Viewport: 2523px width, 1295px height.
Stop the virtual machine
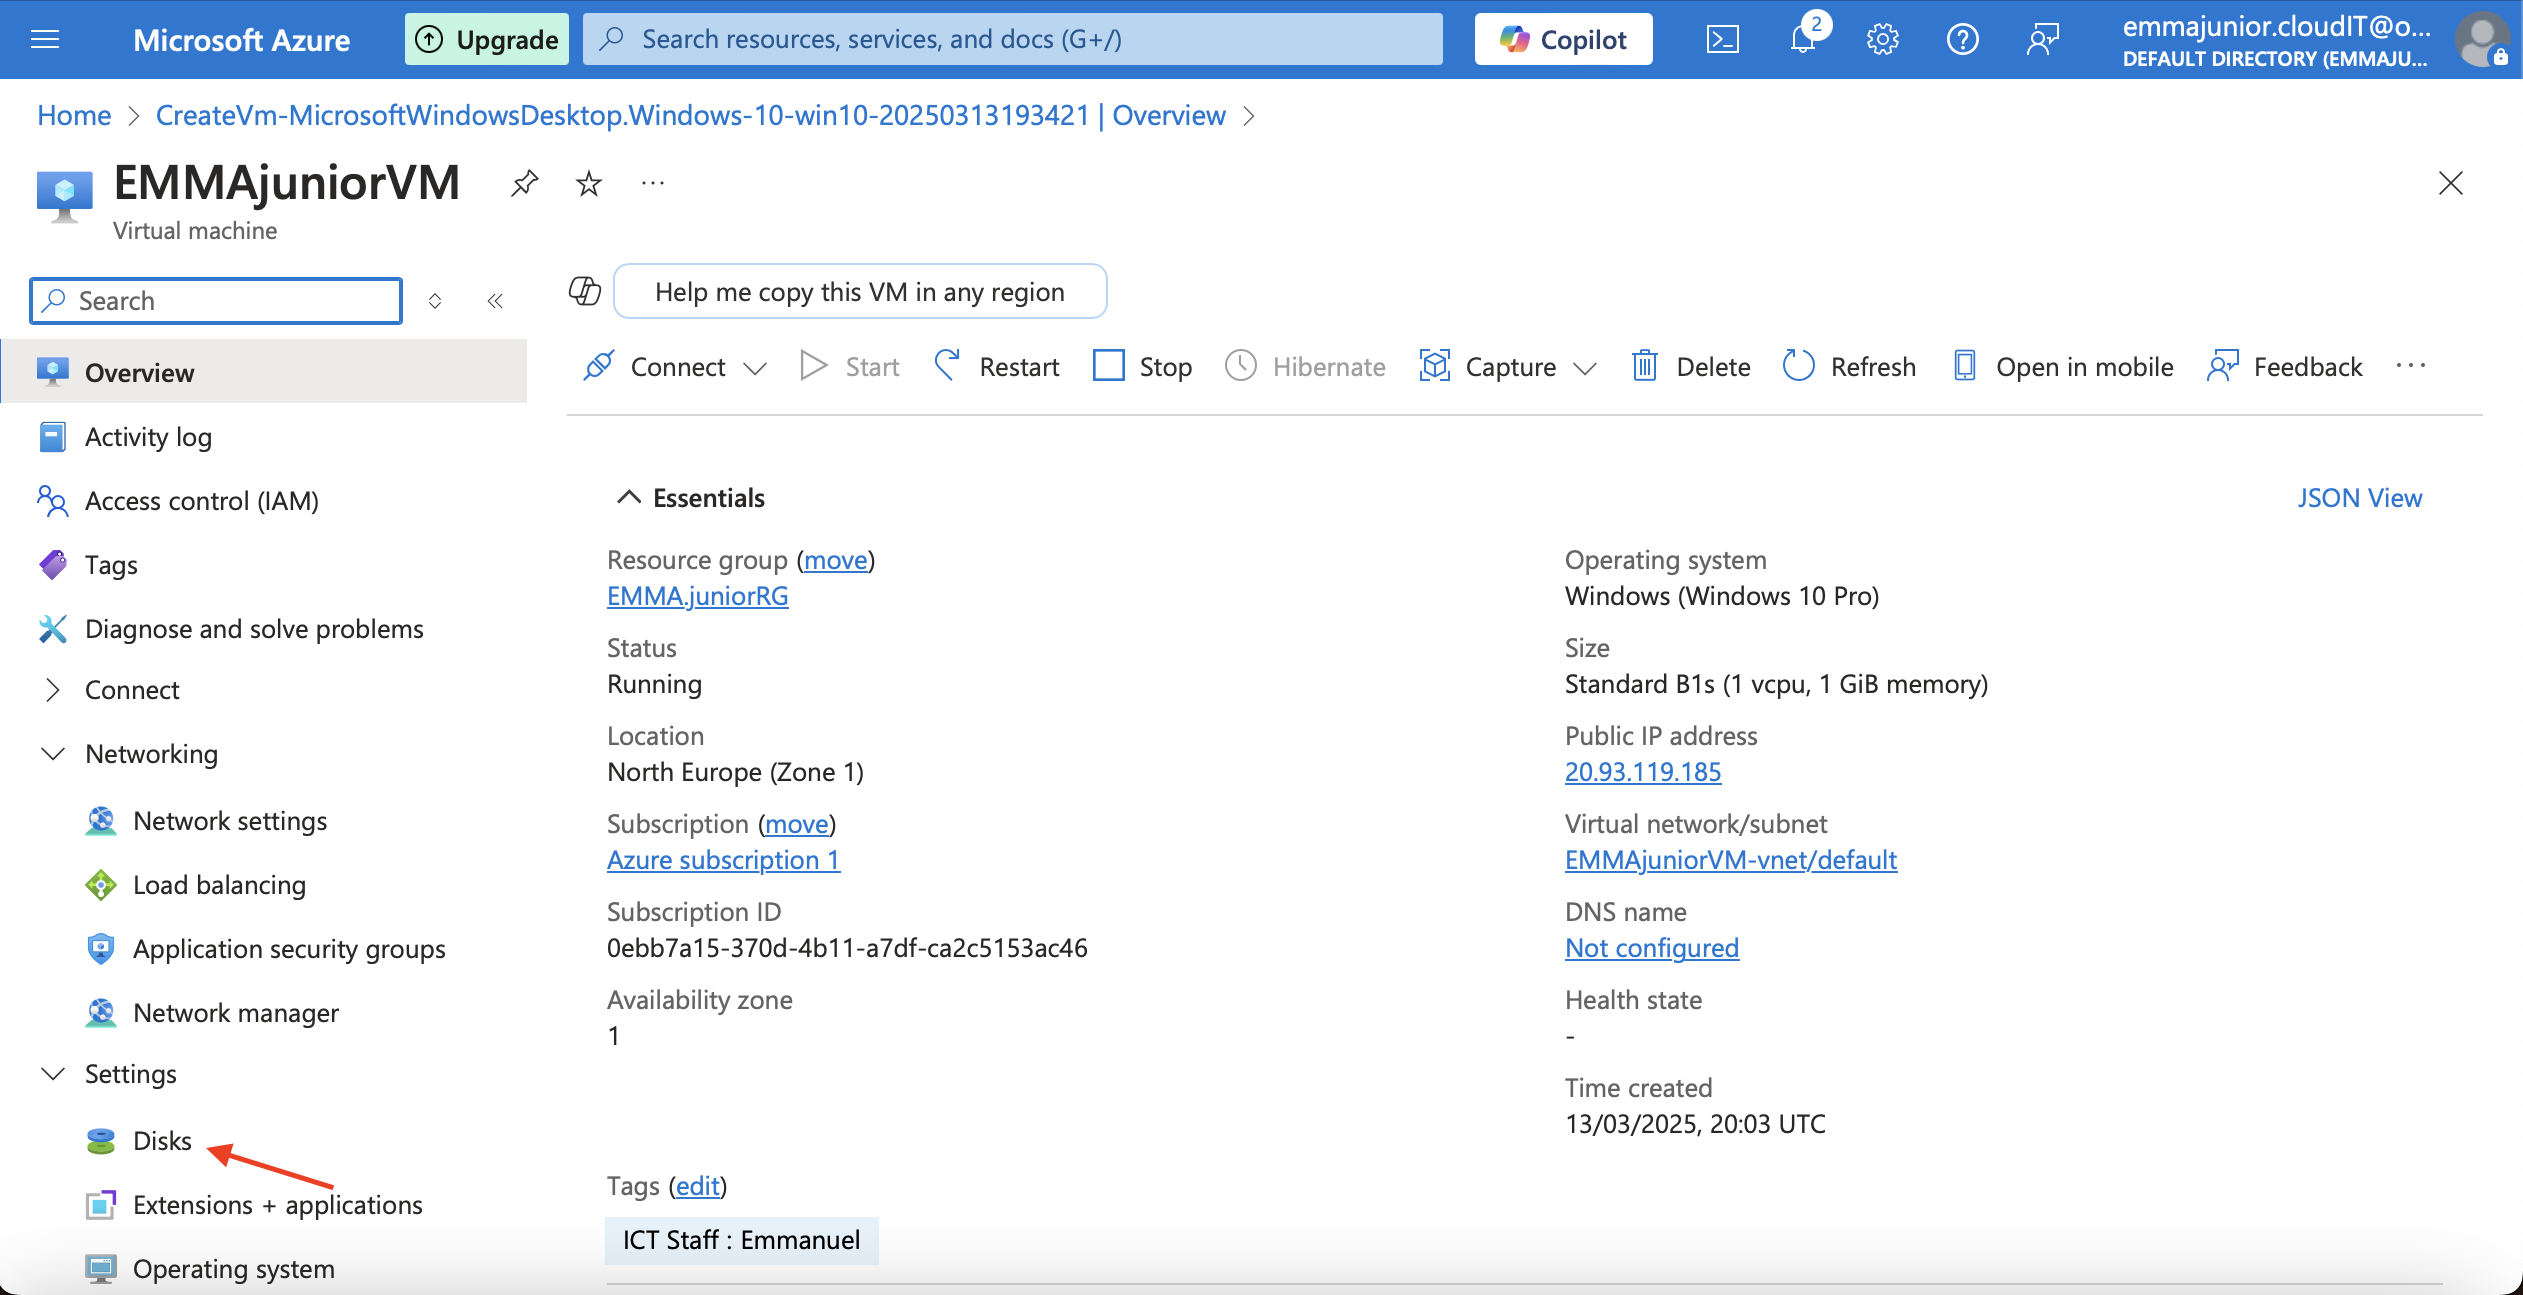tap(1142, 366)
